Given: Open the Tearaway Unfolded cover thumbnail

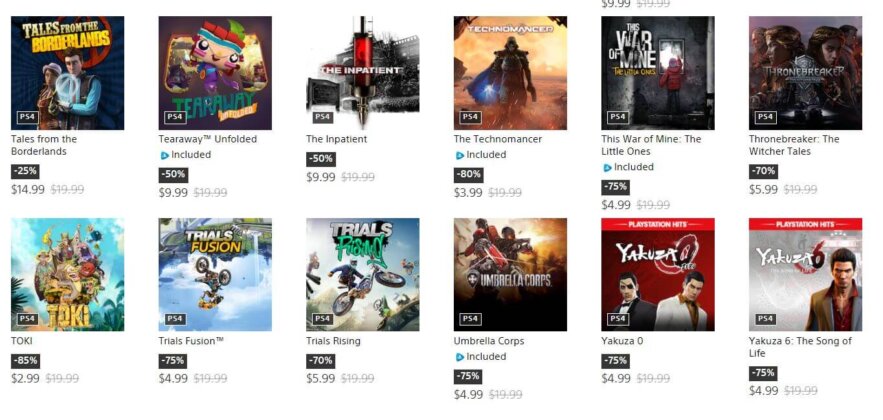Looking at the screenshot, I should (215, 73).
